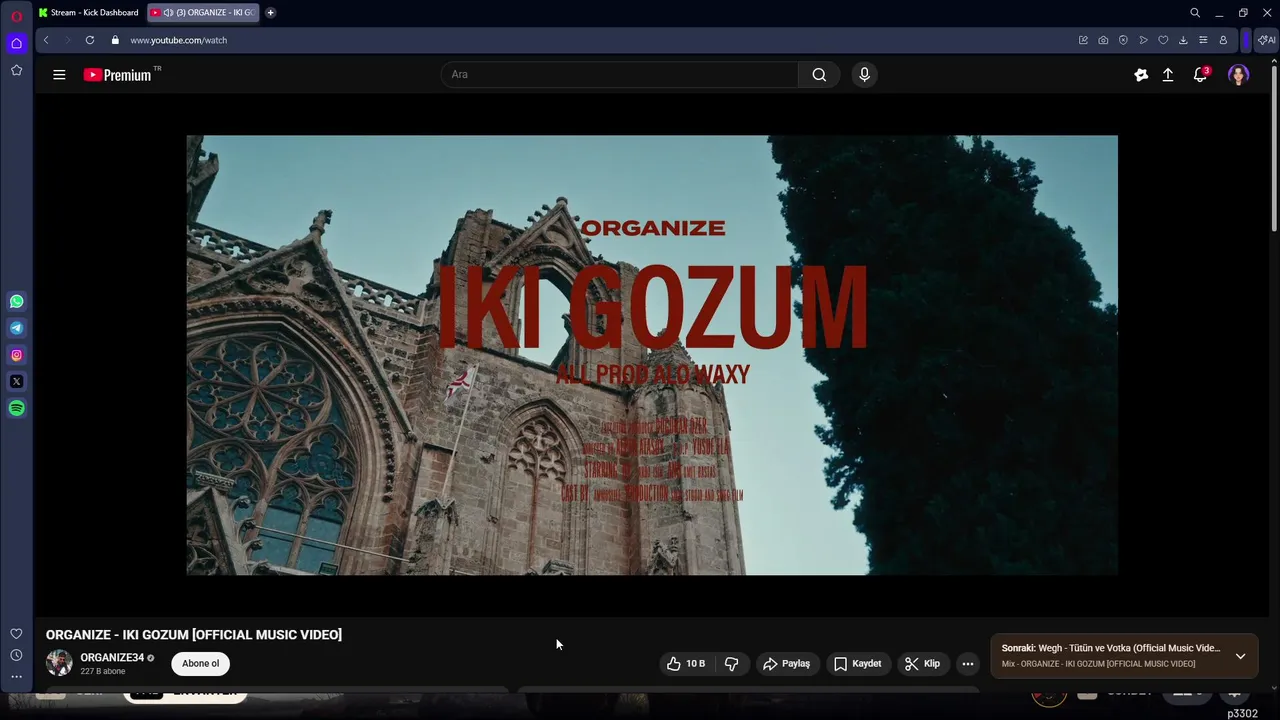1280x720 pixels.
Task: Open the YouTube guide hamburger menu
Action: tap(59, 75)
